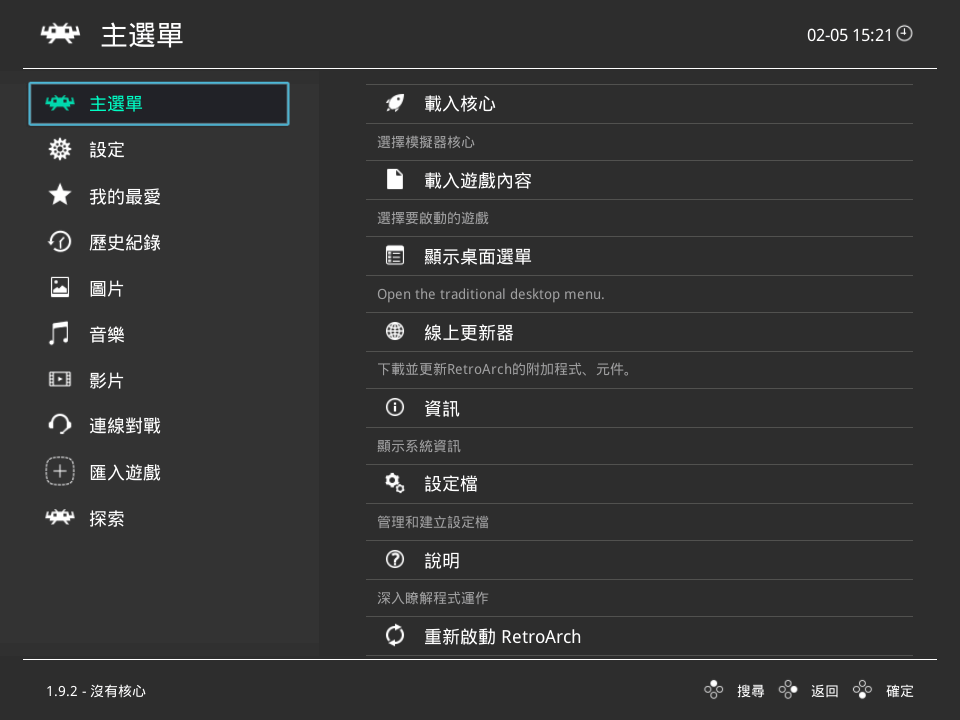Click the music note icon beside 音樂
This screenshot has width=960, height=720.
pyautogui.click(x=60, y=334)
